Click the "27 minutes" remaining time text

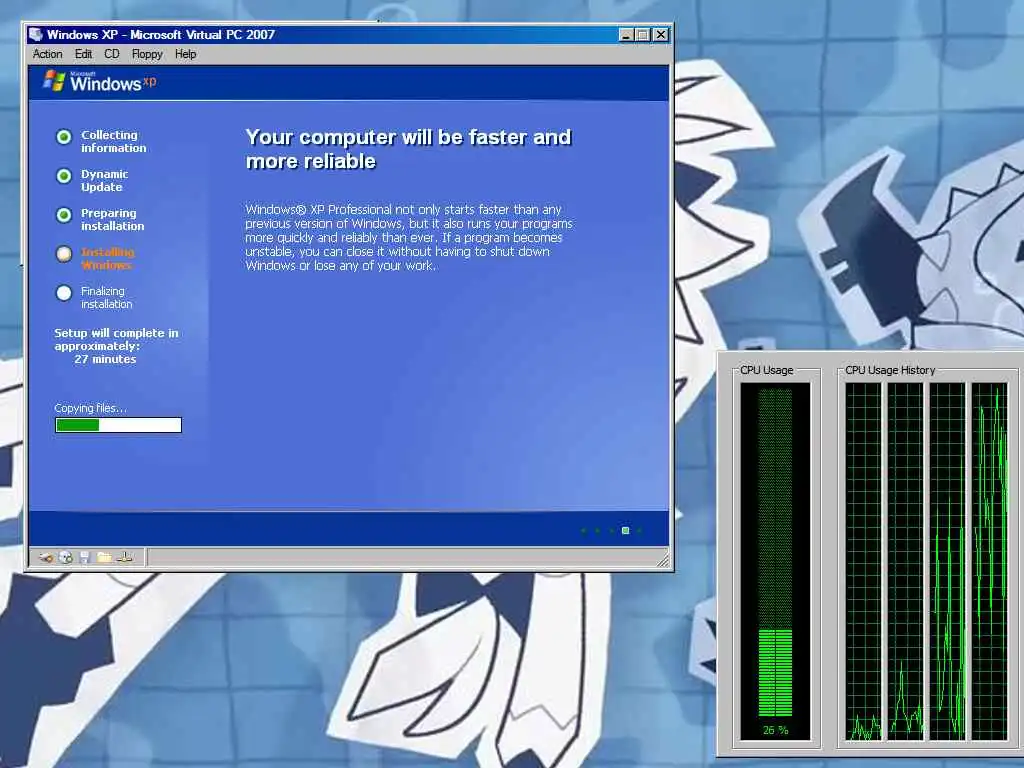tap(105, 359)
